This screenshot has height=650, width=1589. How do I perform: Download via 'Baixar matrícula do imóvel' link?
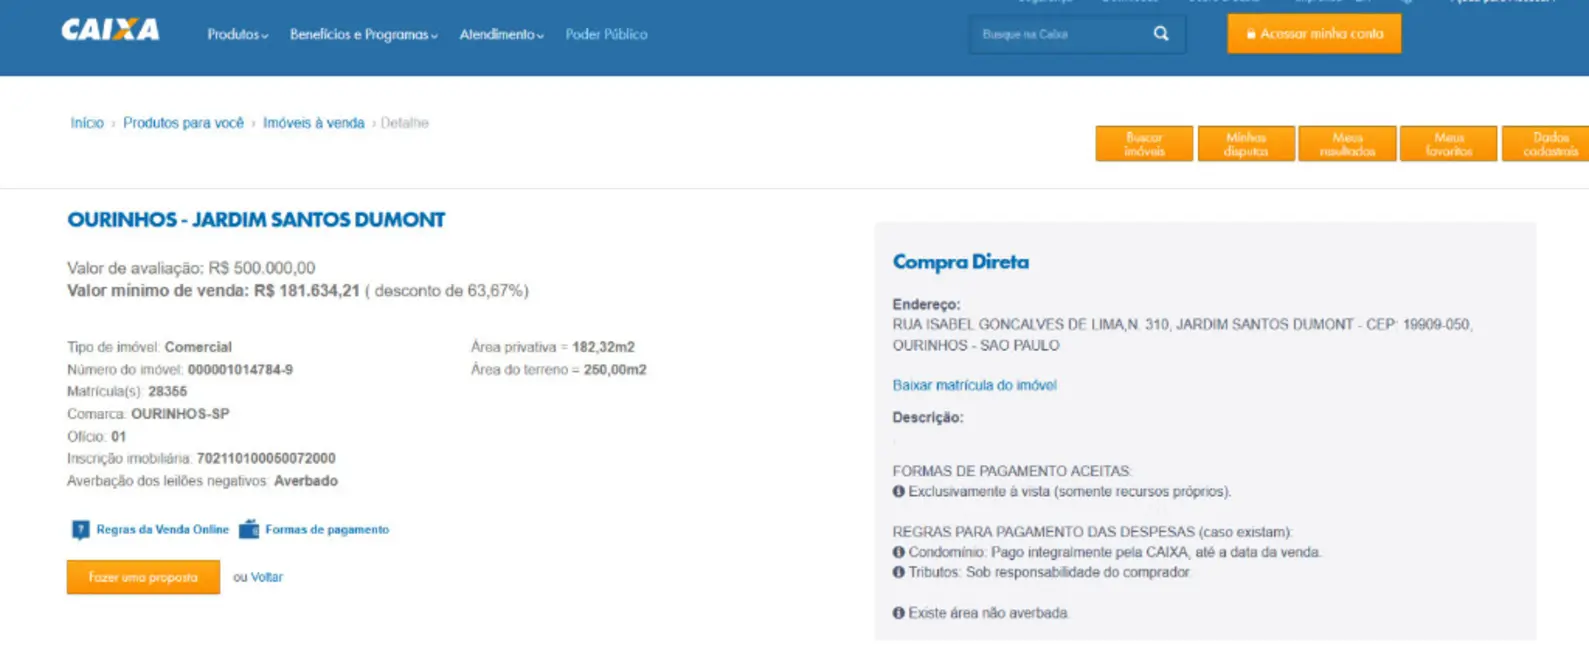click(x=974, y=385)
